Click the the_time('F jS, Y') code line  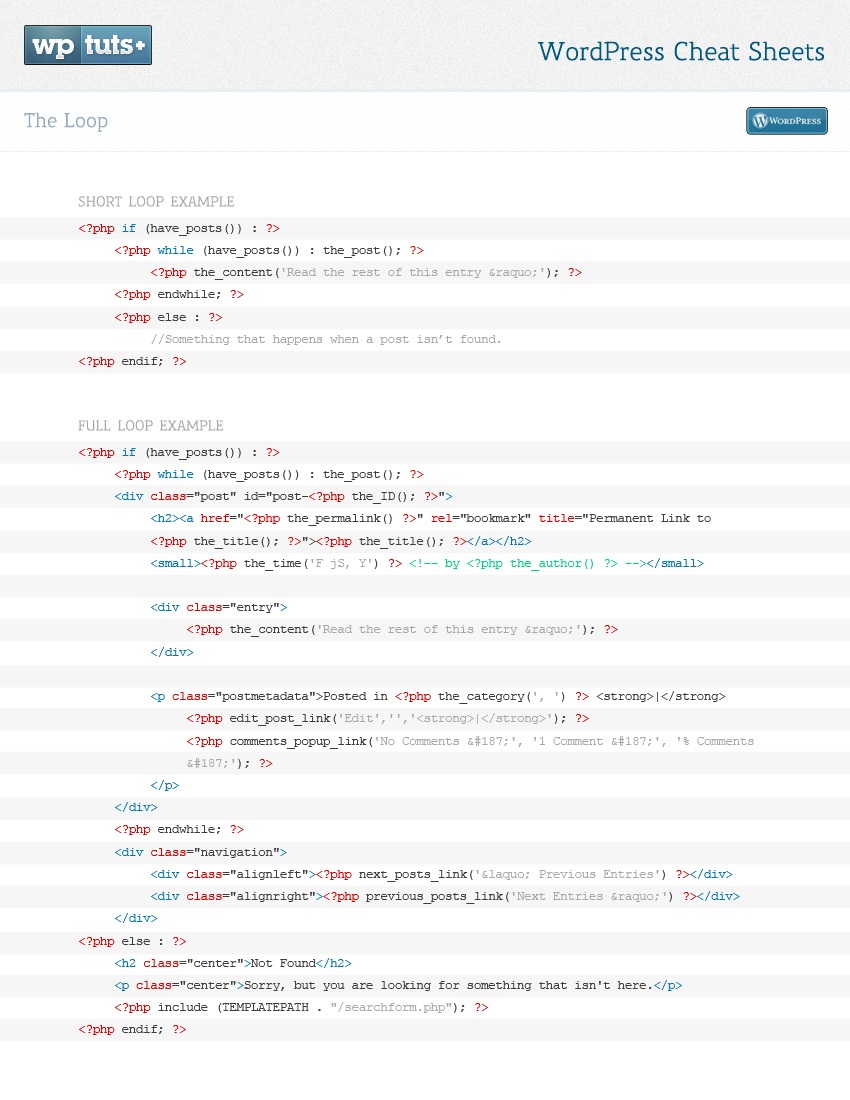point(426,563)
